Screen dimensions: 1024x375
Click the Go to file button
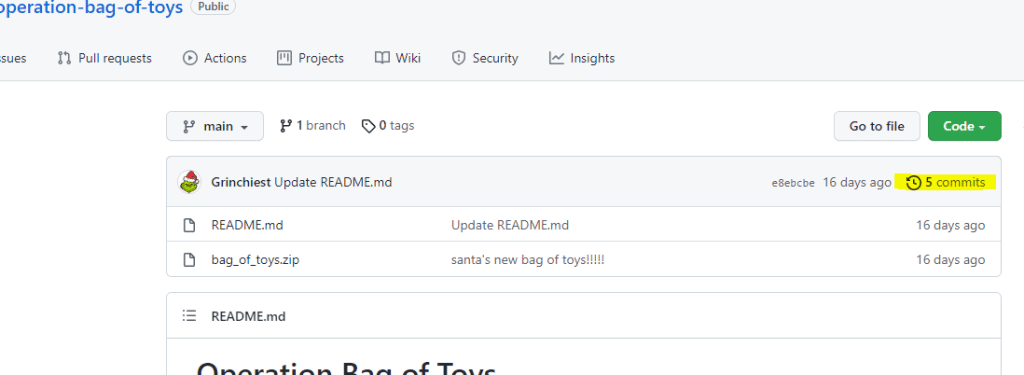pos(876,126)
